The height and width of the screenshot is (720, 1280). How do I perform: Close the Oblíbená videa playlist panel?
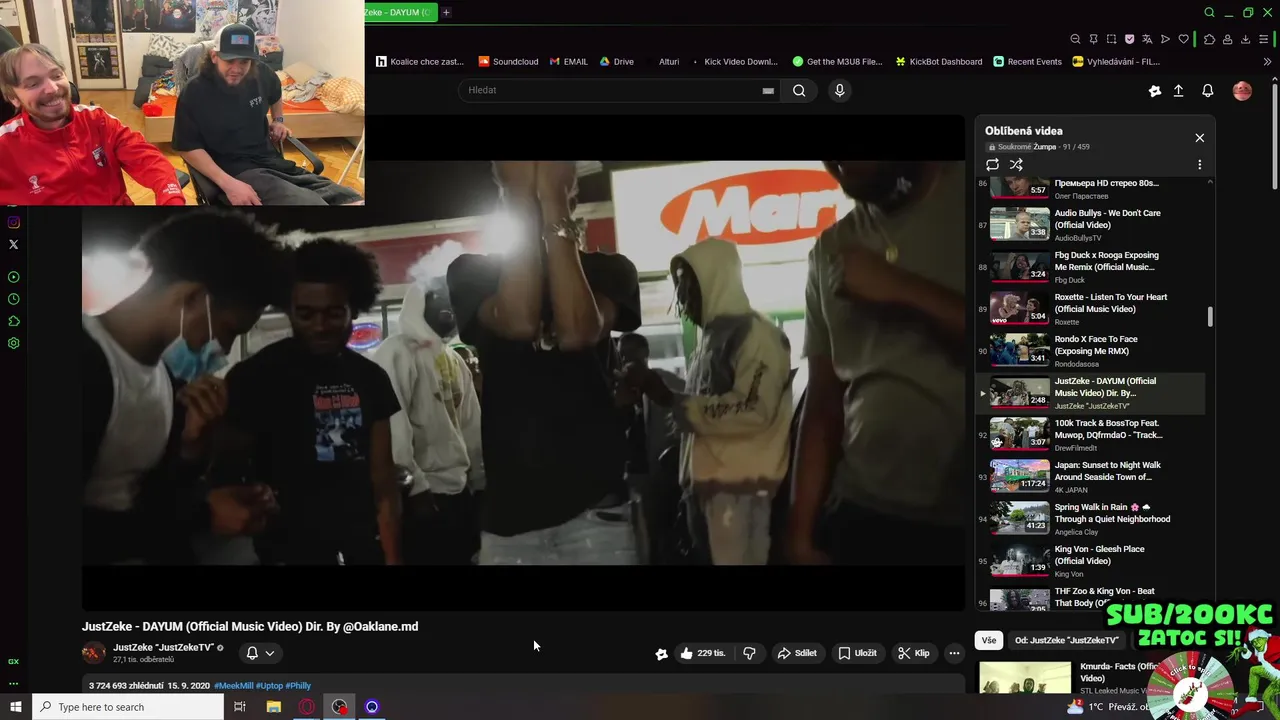pos(1199,138)
